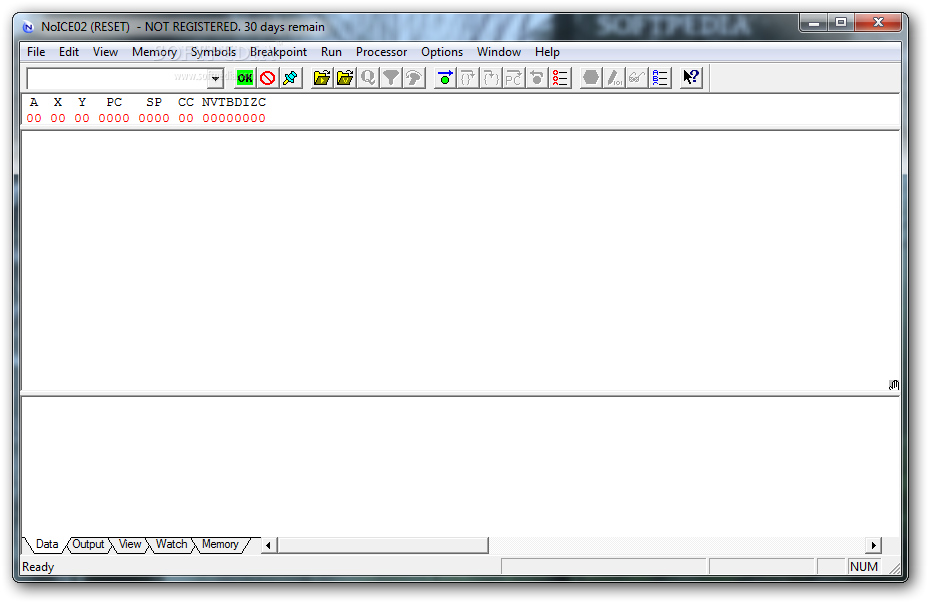Click the first yellow open-folder icon
929x603 pixels.
322,78
